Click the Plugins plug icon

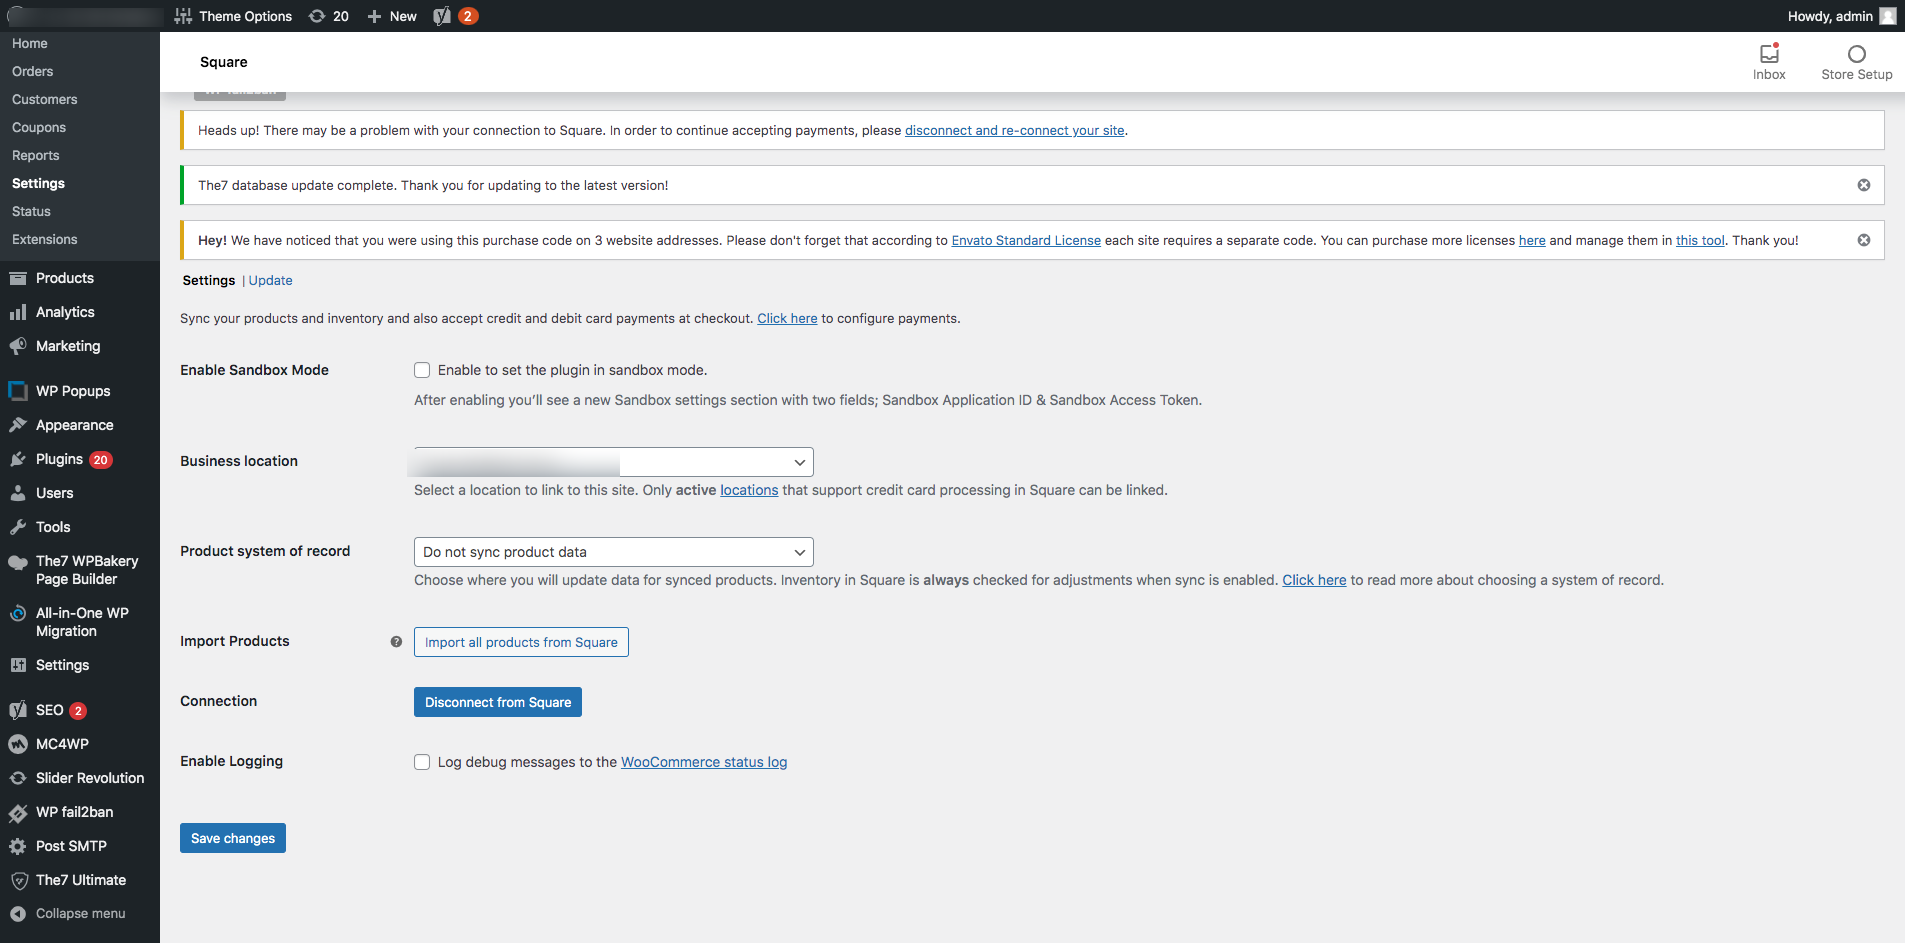point(18,459)
